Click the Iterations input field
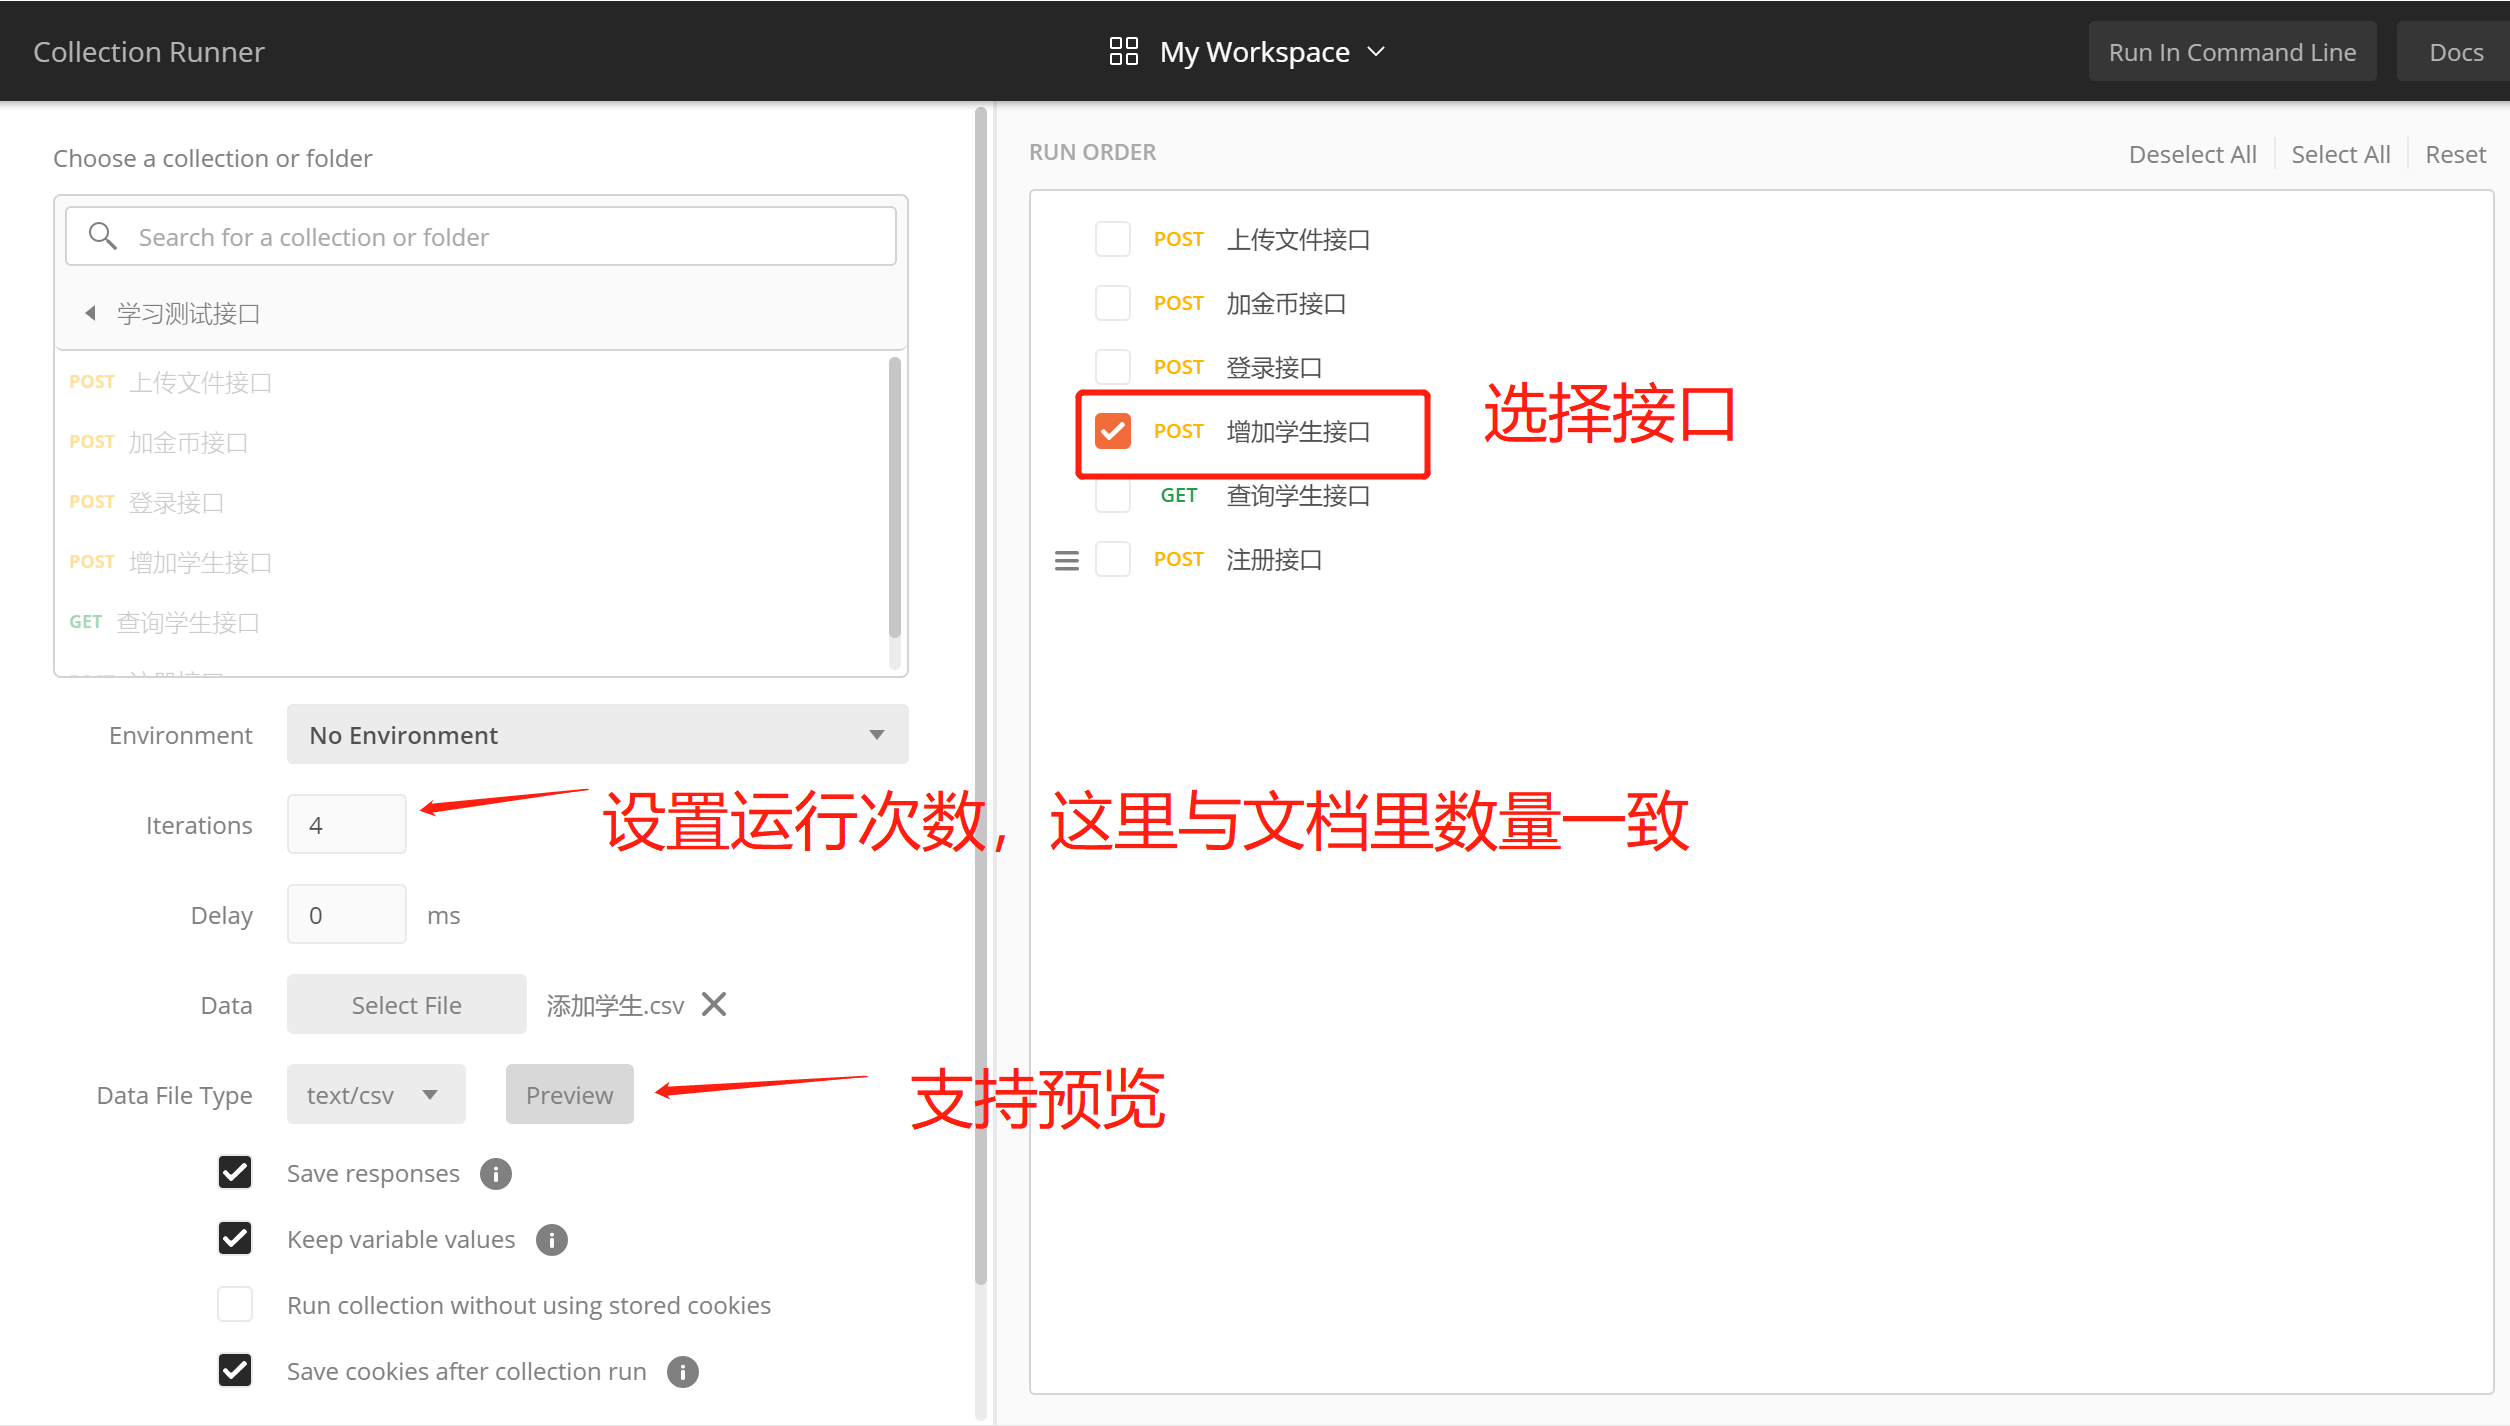This screenshot has height=1426, width=2510. click(x=346, y=825)
